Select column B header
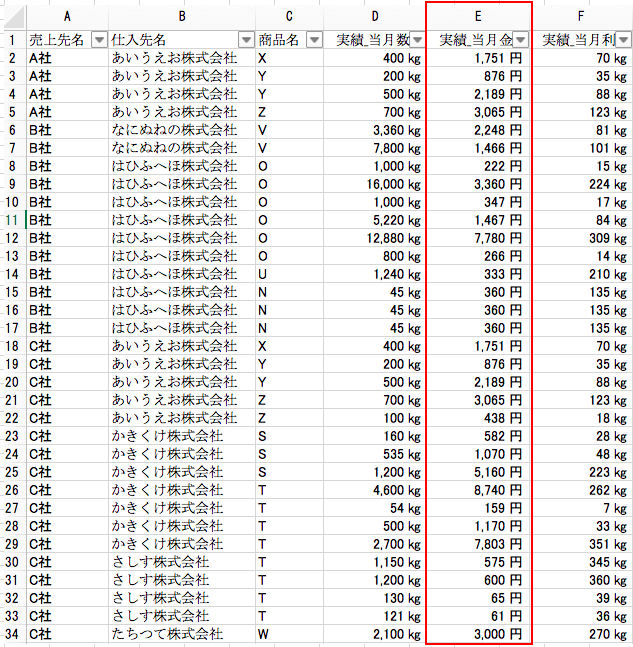The image size is (633, 647). click(x=182, y=17)
